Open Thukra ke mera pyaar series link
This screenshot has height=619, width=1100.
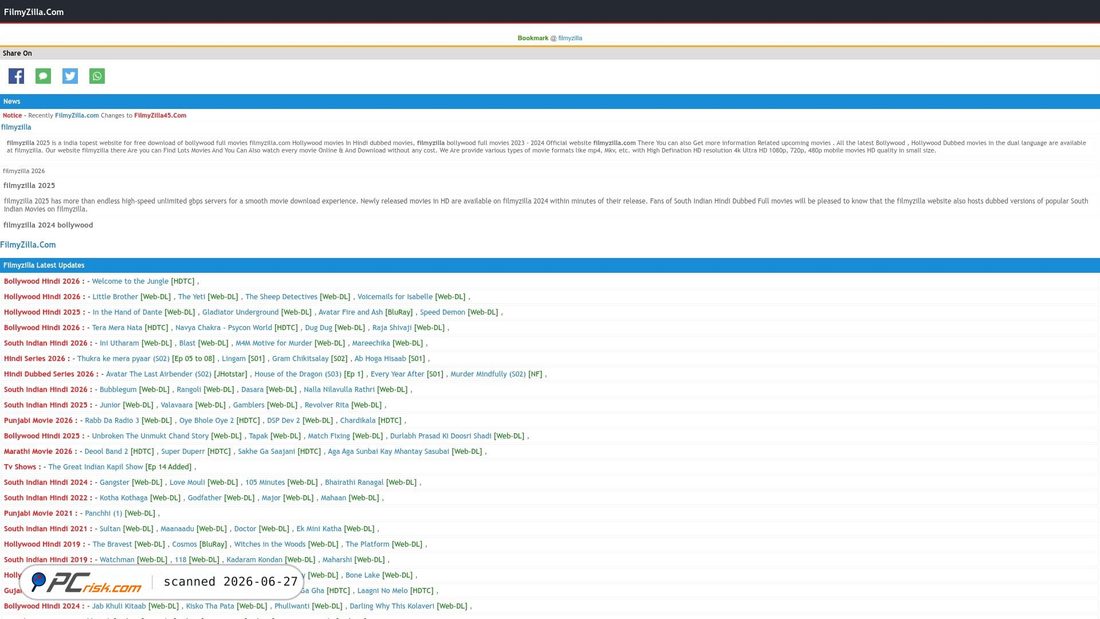(123, 359)
